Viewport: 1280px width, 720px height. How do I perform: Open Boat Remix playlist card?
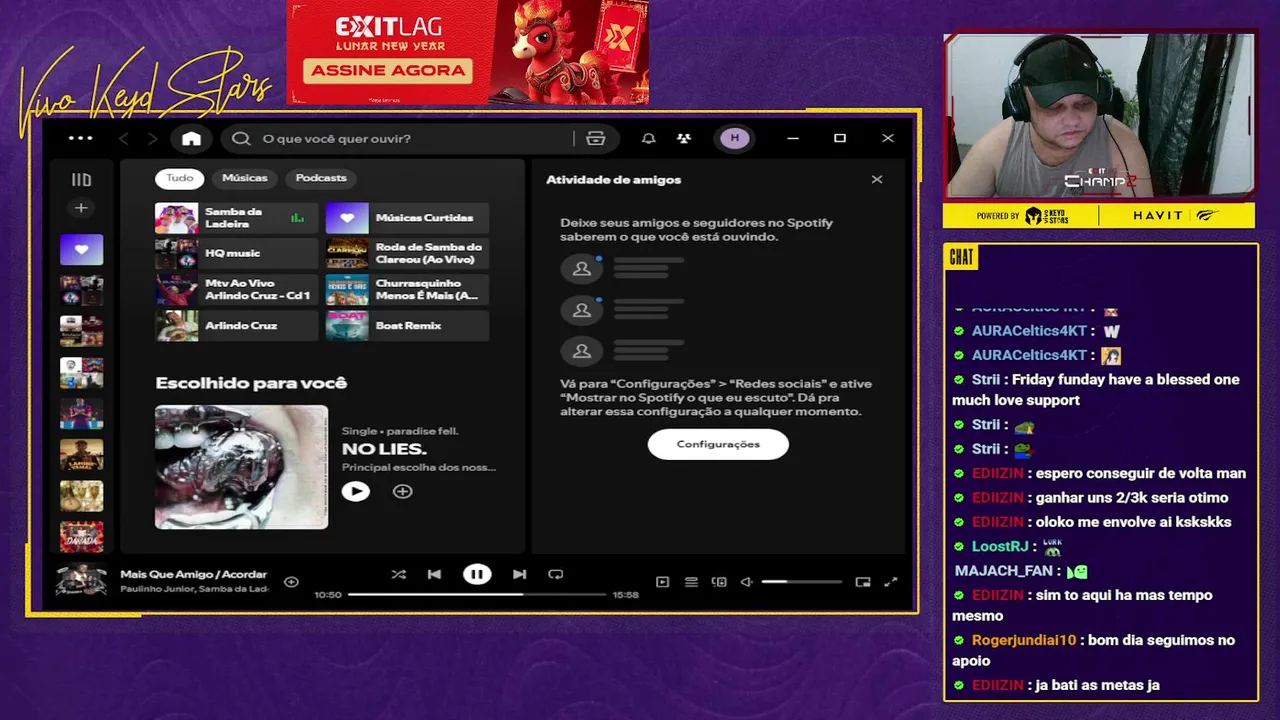tap(407, 325)
